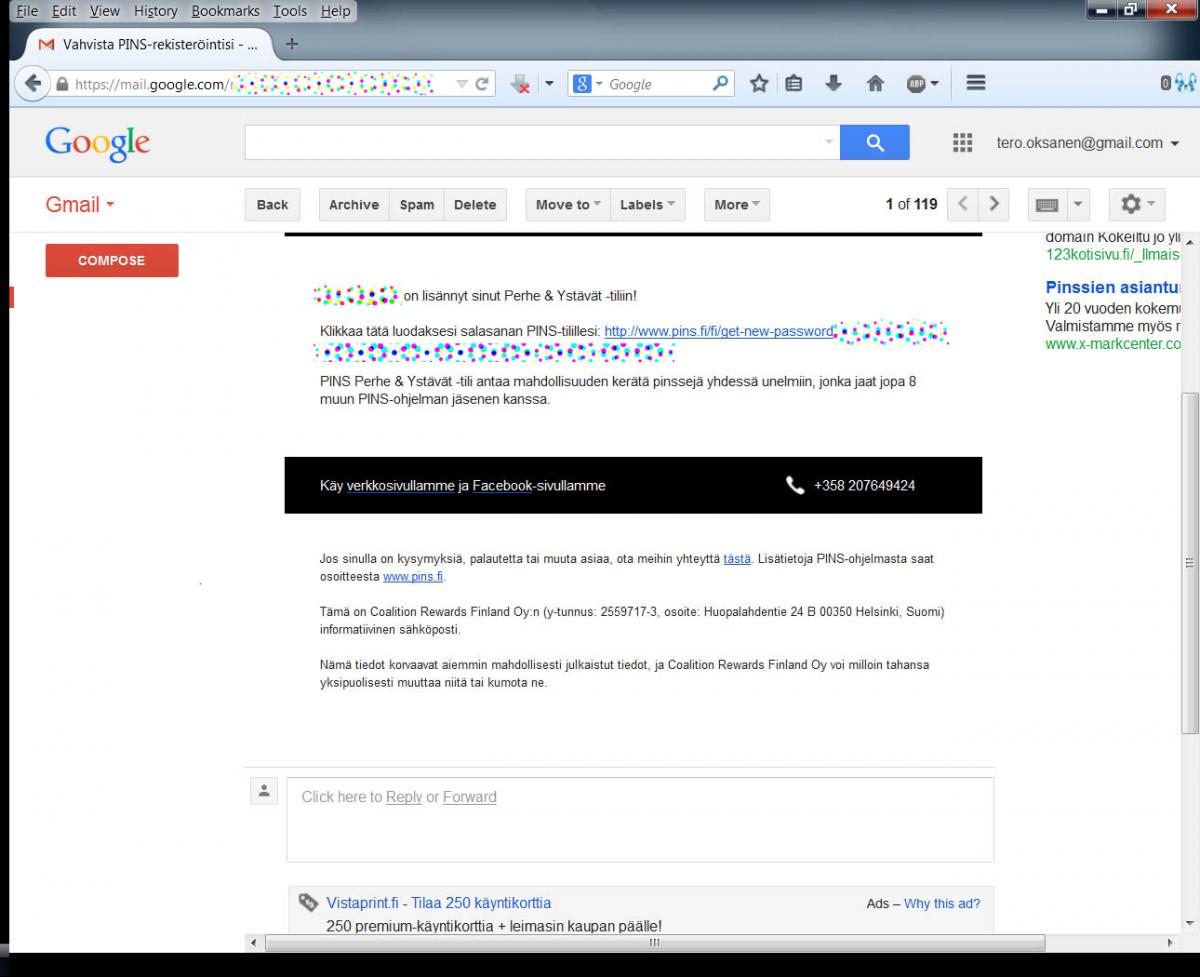This screenshot has height=977, width=1200.
Task: Click the blue Gmail search button
Action: pos(875,143)
